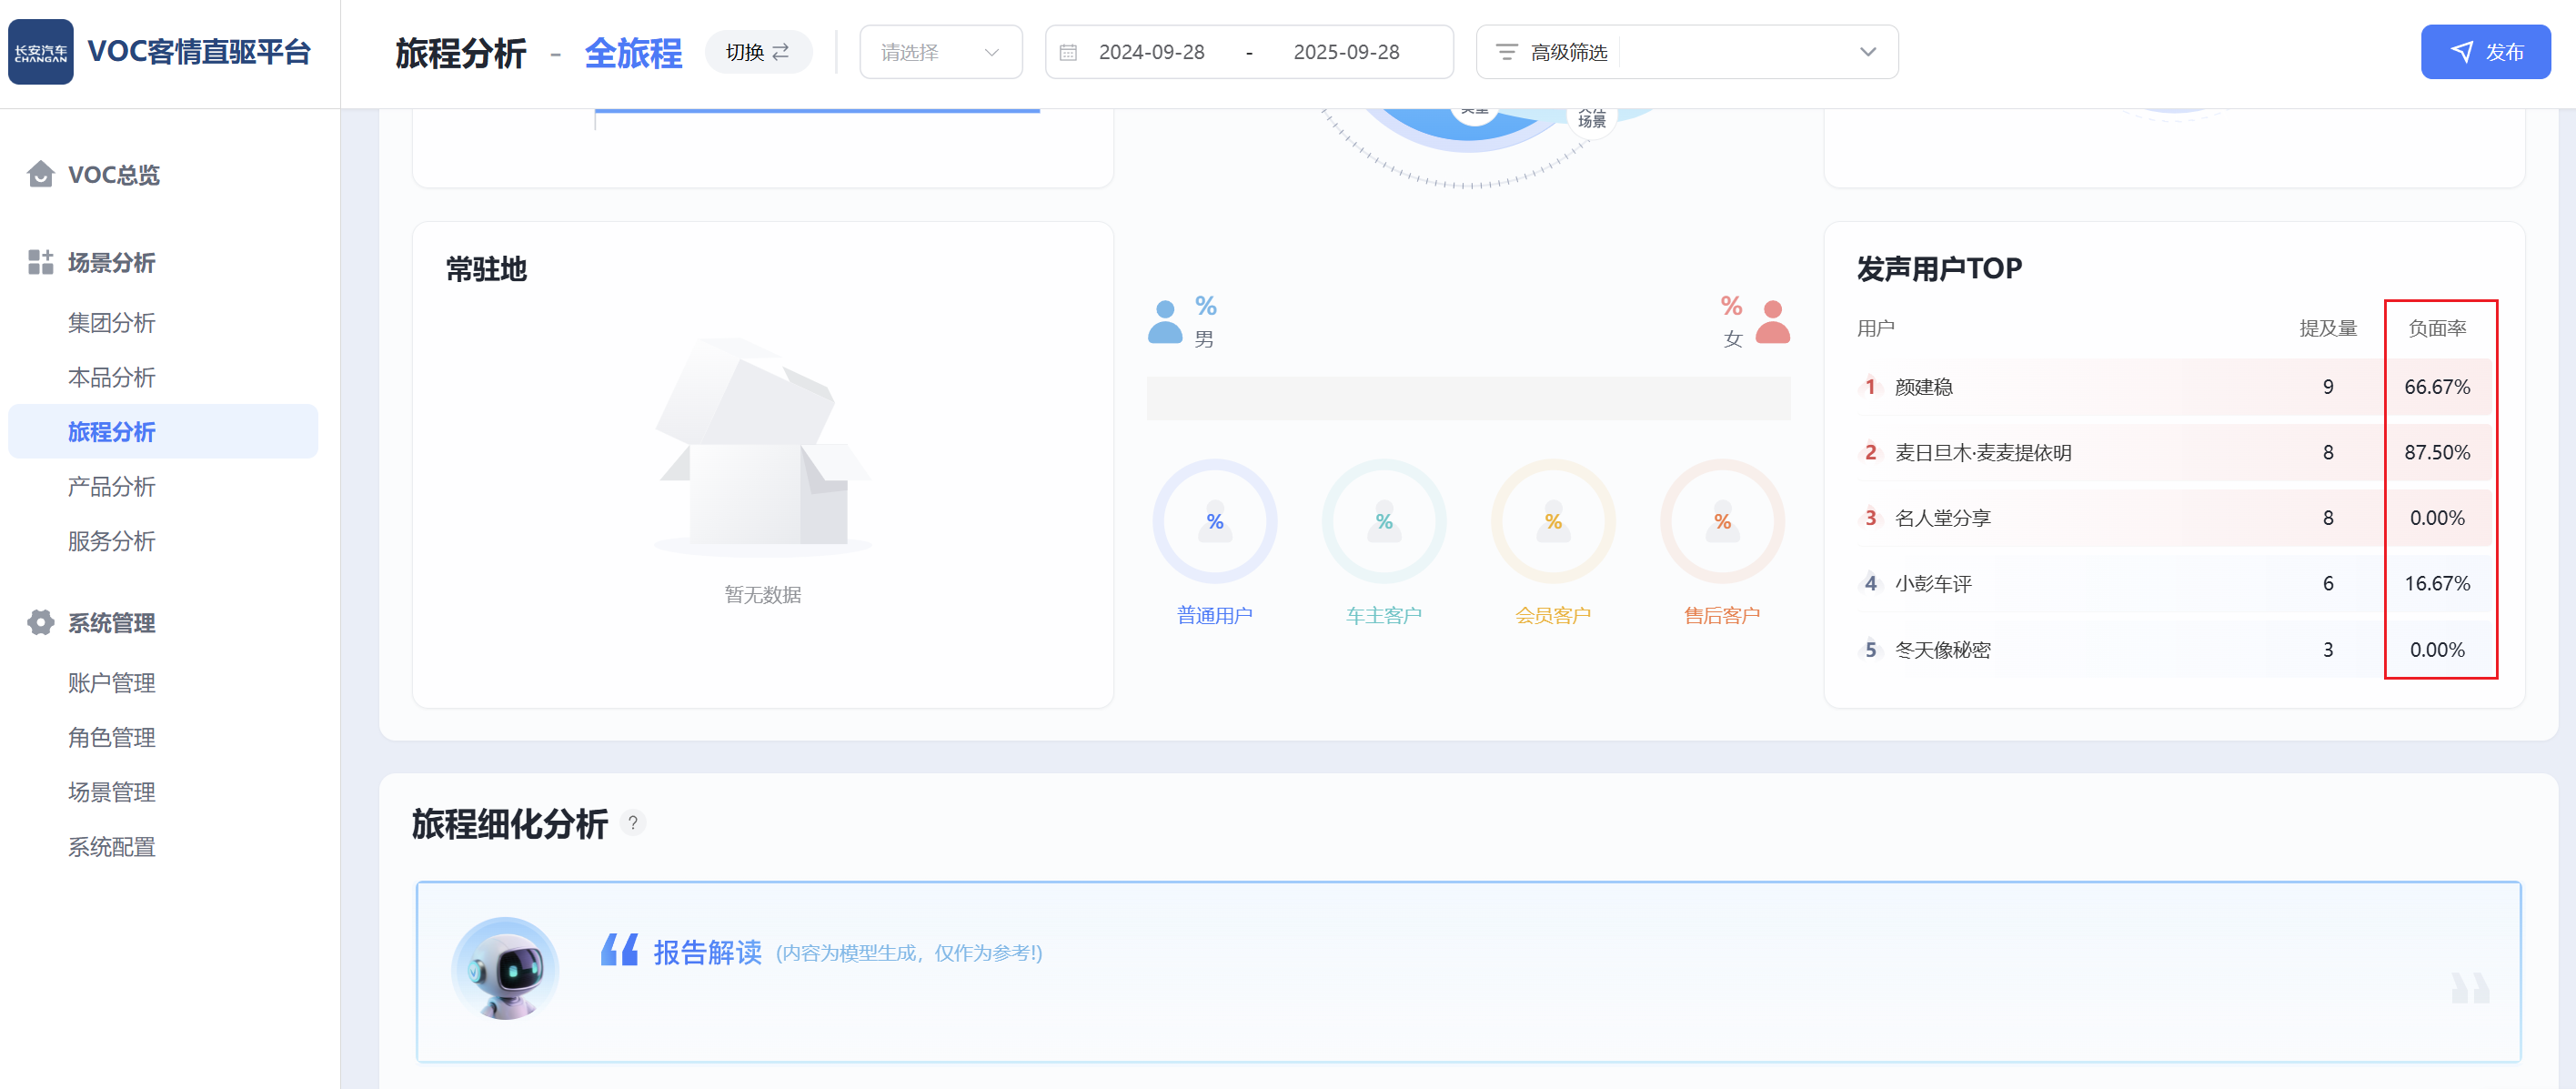2576x1089 pixels.
Task: Click the male user icon
Action: click(x=1165, y=322)
